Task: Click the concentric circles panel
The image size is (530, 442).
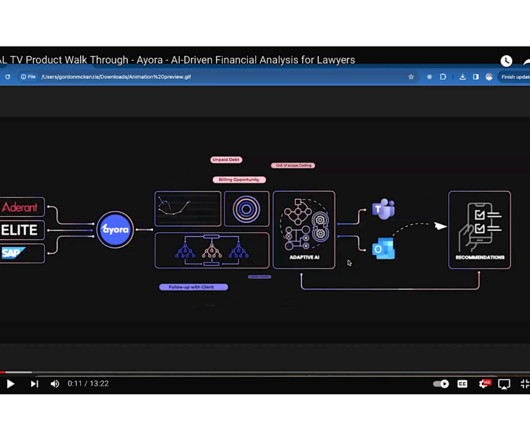Action: 247,208
